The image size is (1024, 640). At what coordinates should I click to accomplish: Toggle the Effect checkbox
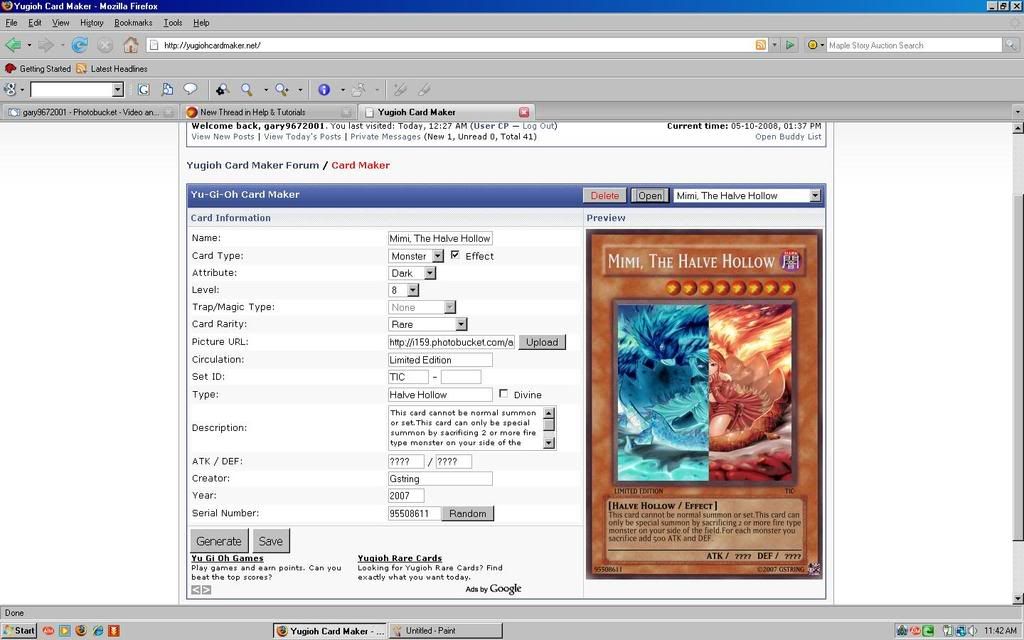[x=455, y=255]
